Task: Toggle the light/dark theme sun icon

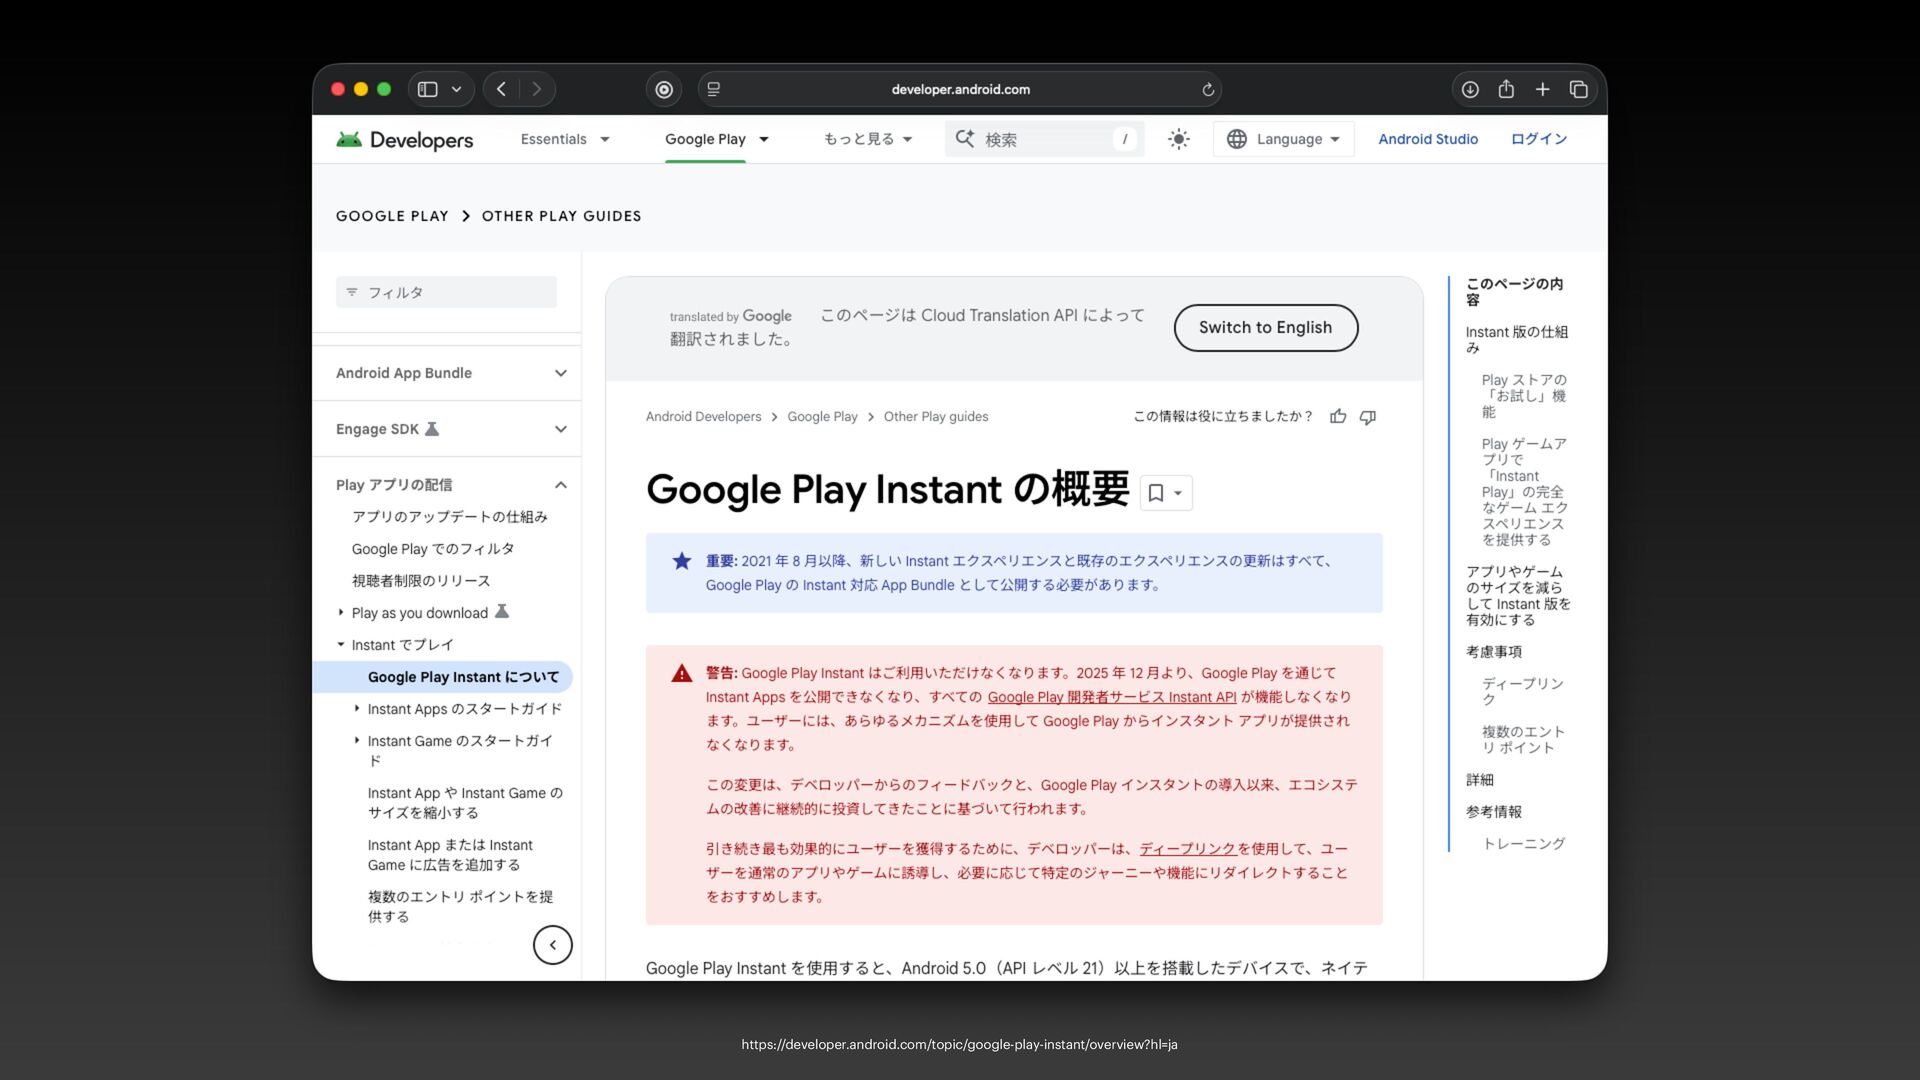Action: pos(1179,139)
